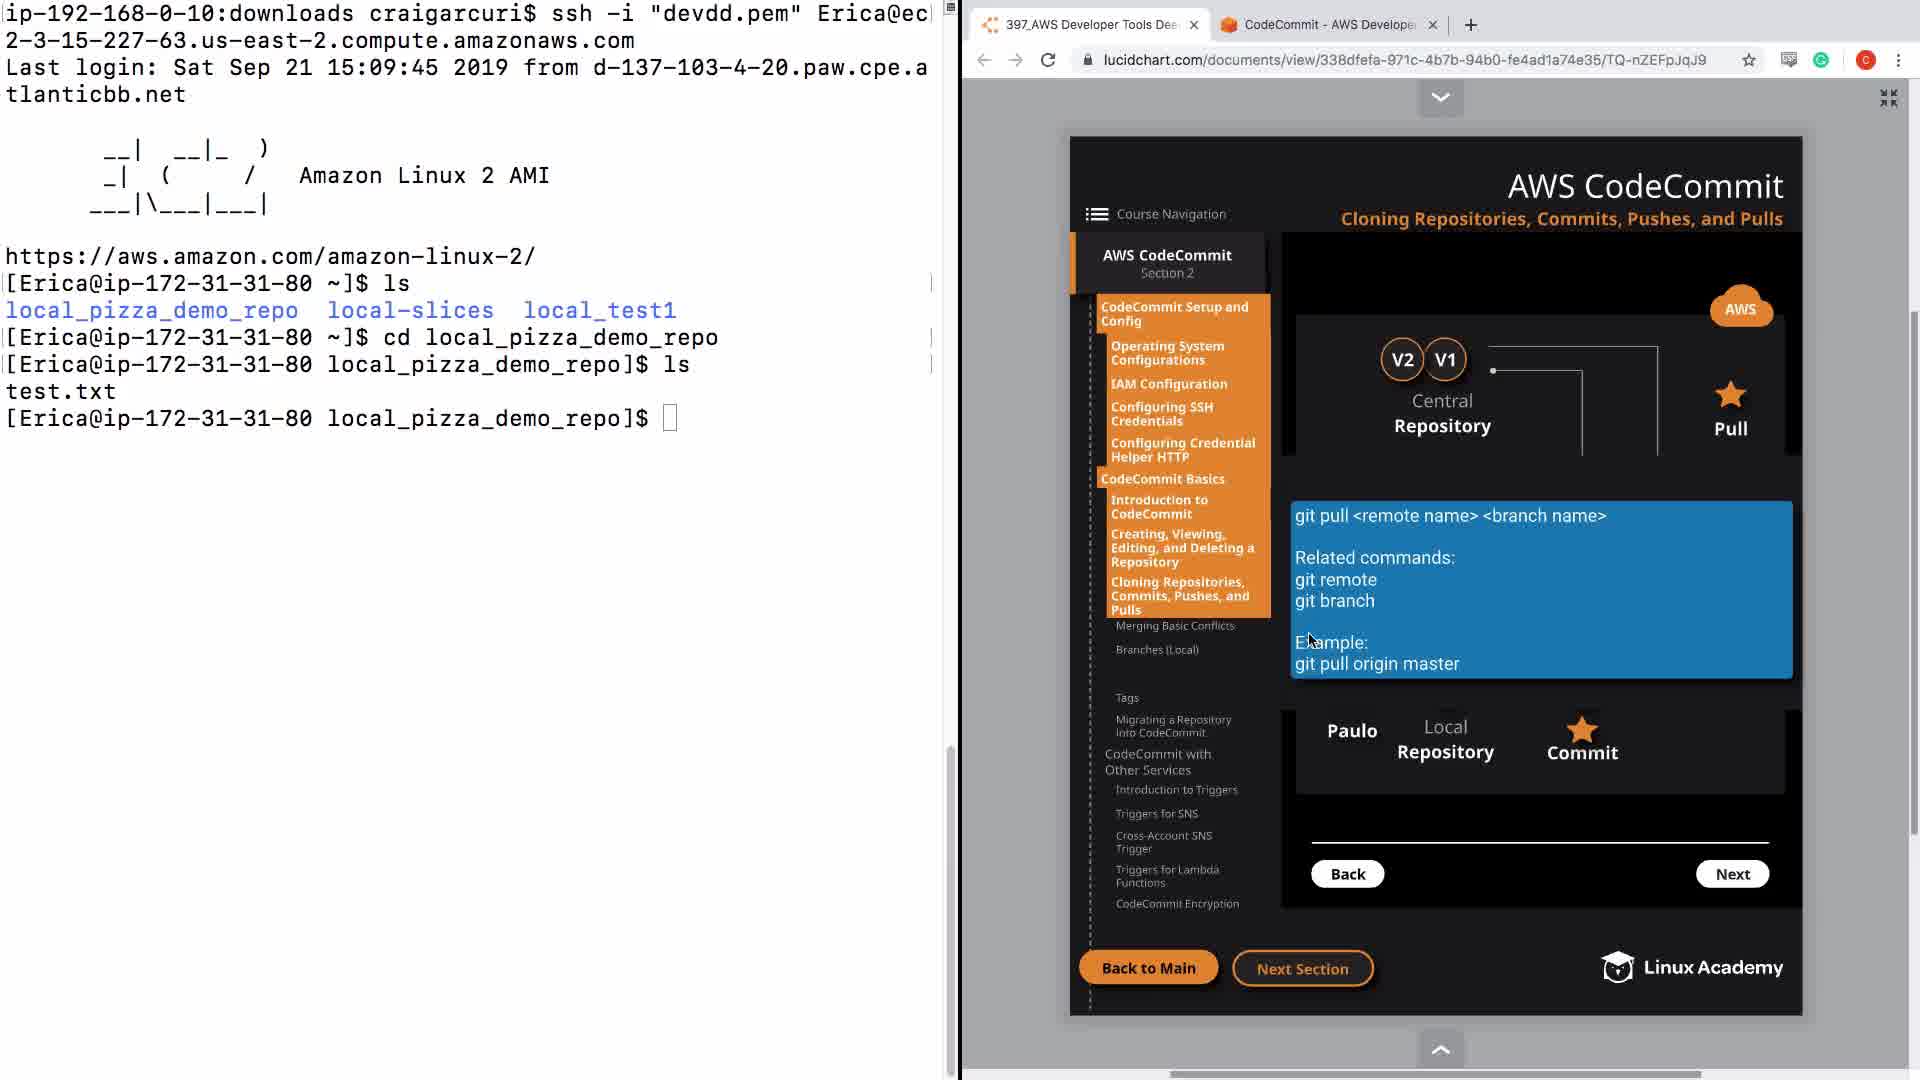Open Merging Basic Conflicts lesson
The width and height of the screenshot is (1920, 1080).
tap(1174, 626)
